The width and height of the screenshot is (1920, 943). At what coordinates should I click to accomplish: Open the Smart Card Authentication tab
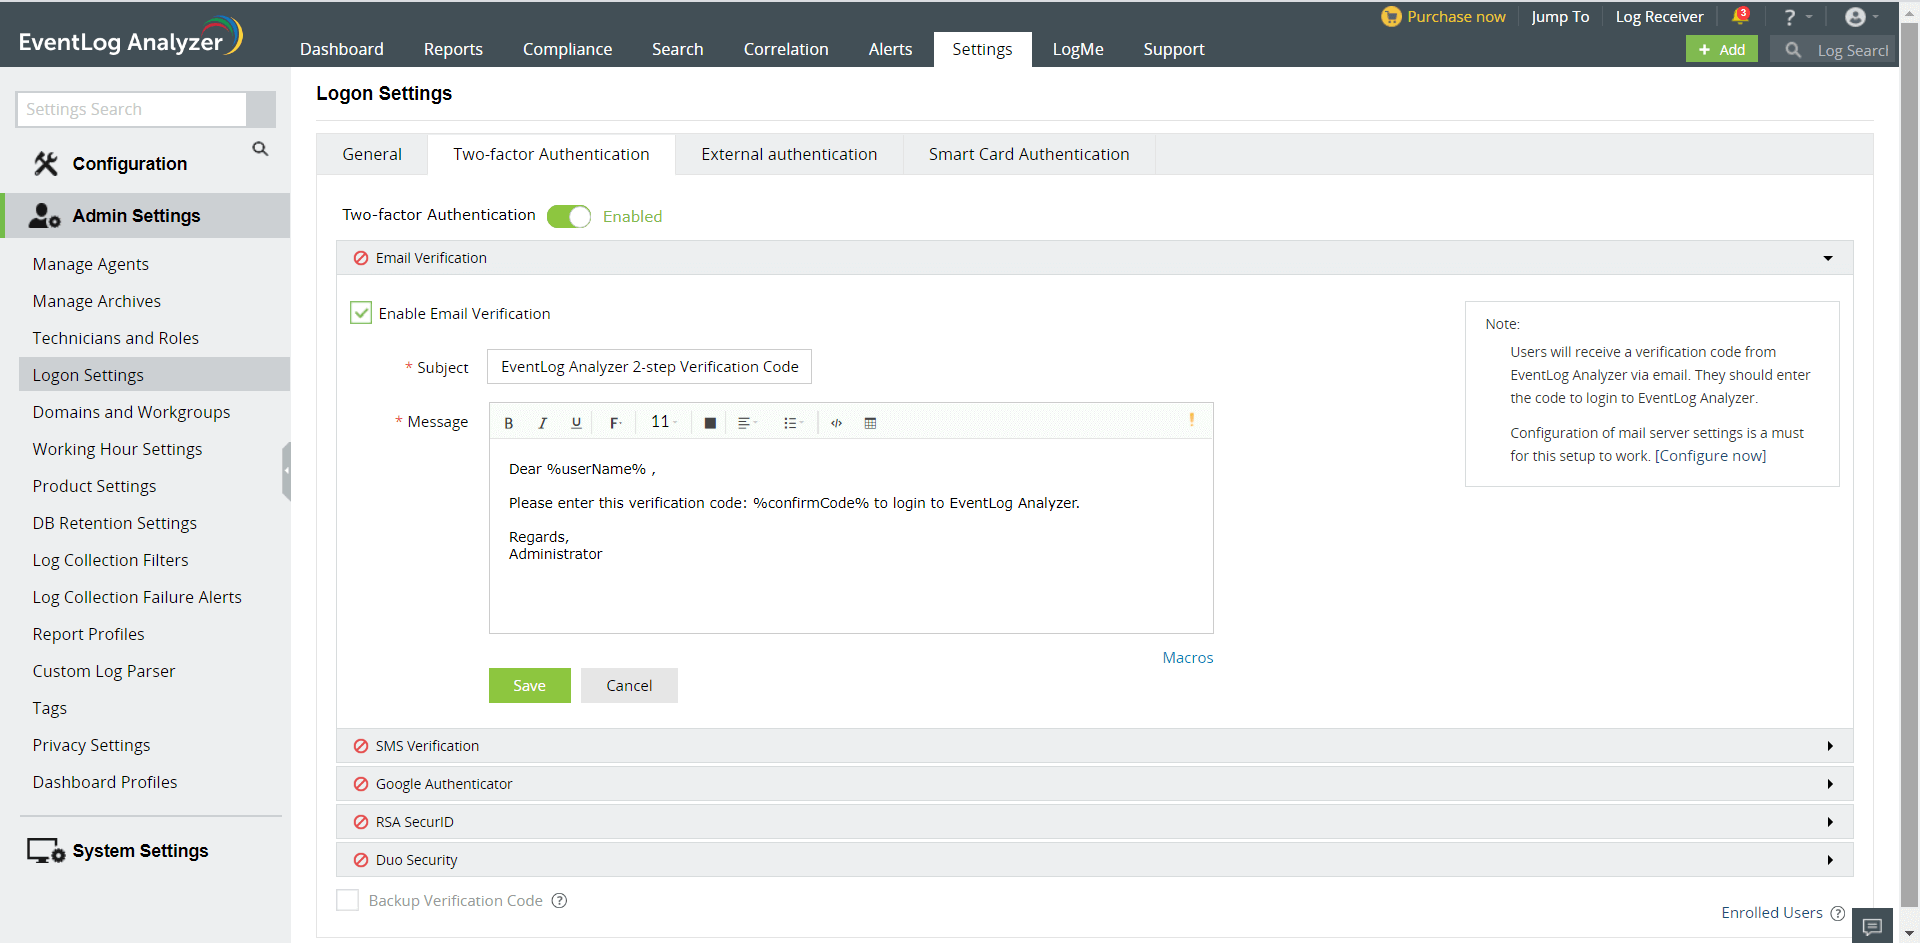click(x=1029, y=154)
